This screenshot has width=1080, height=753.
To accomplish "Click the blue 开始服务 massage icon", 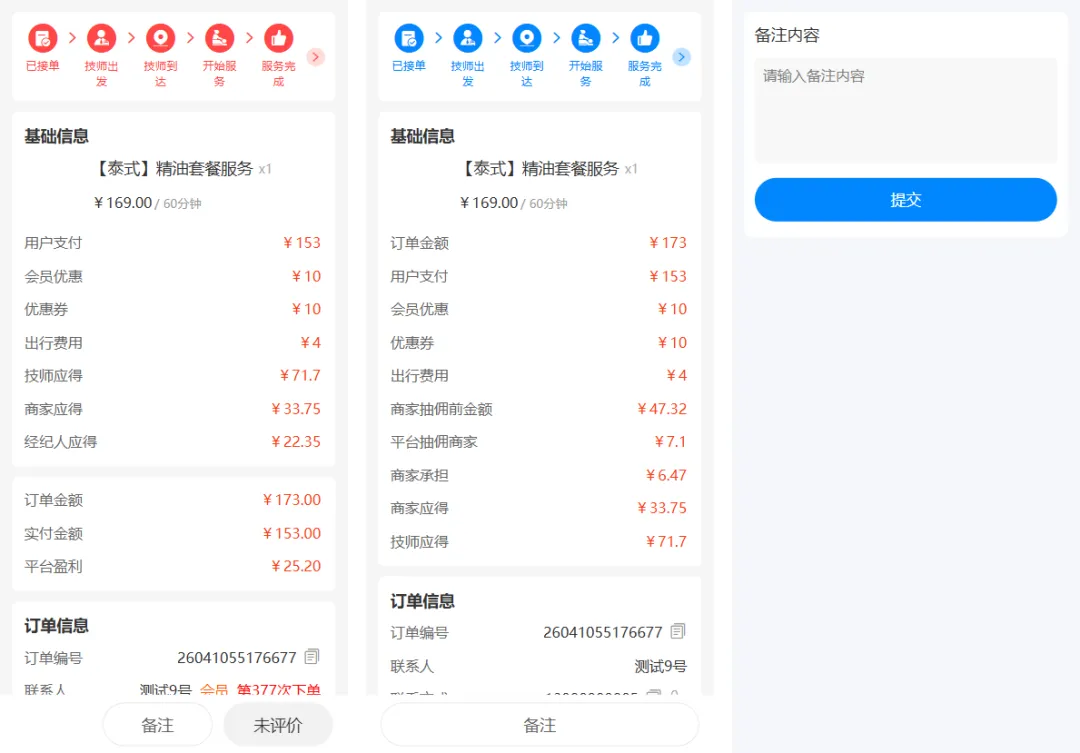I will coord(585,39).
